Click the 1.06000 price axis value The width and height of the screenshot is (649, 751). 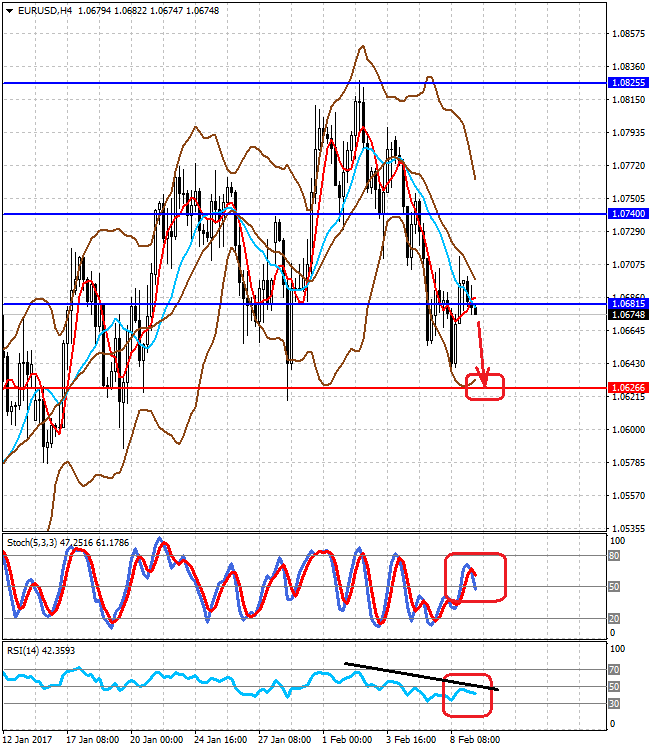pos(628,430)
